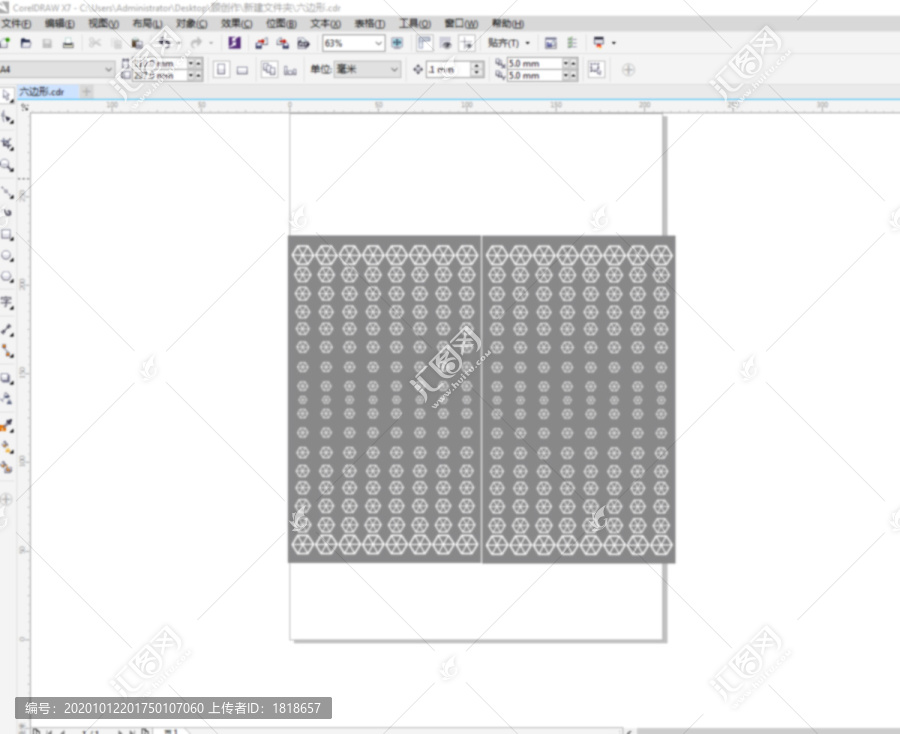This screenshot has height=734, width=900.
Task: Click the full-screen preview icon beside zoom
Action: point(397,43)
